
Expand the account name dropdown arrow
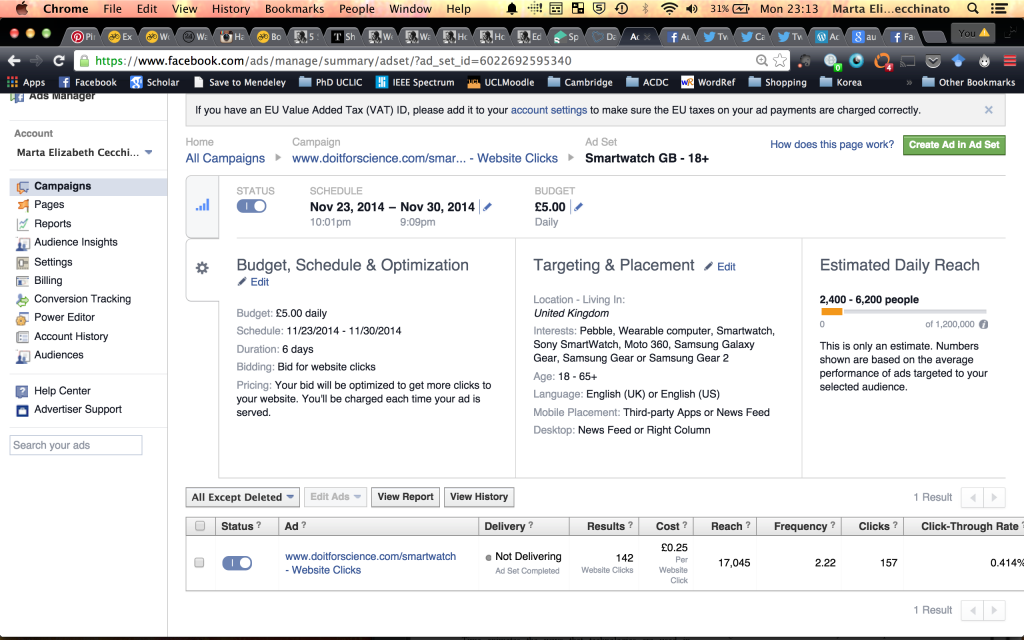149,153
